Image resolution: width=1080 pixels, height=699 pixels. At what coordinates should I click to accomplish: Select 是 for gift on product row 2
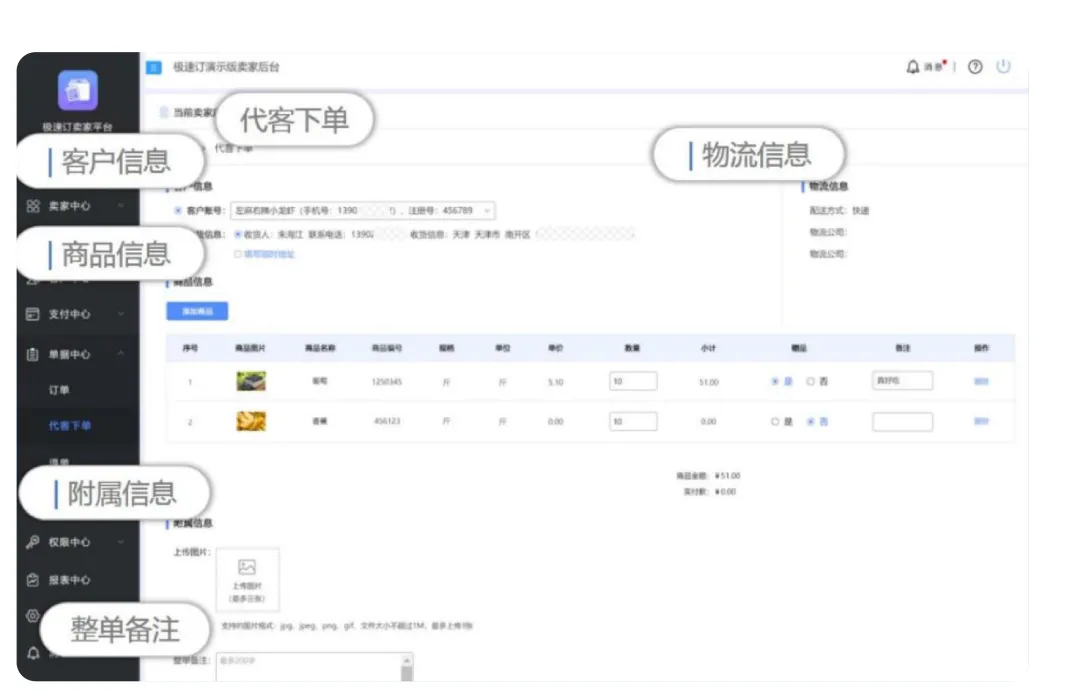[775, 422]
